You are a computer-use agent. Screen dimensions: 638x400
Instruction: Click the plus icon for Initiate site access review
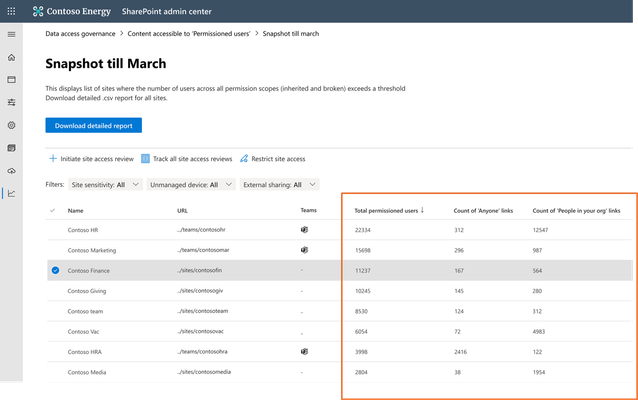point(53,159)
